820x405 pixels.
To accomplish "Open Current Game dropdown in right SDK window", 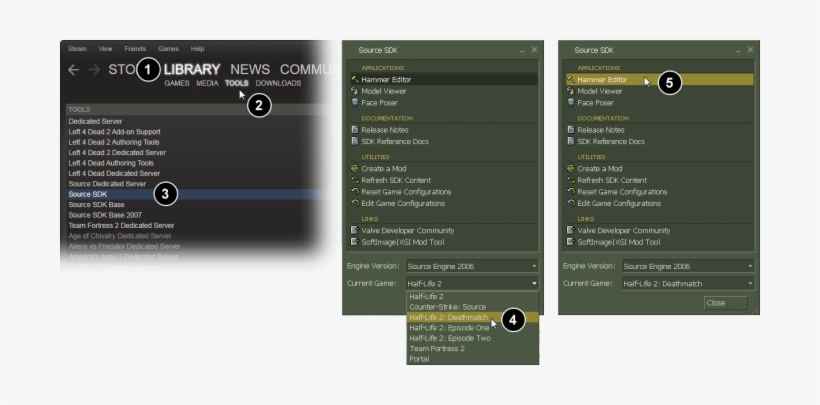I will coord(688,284).
